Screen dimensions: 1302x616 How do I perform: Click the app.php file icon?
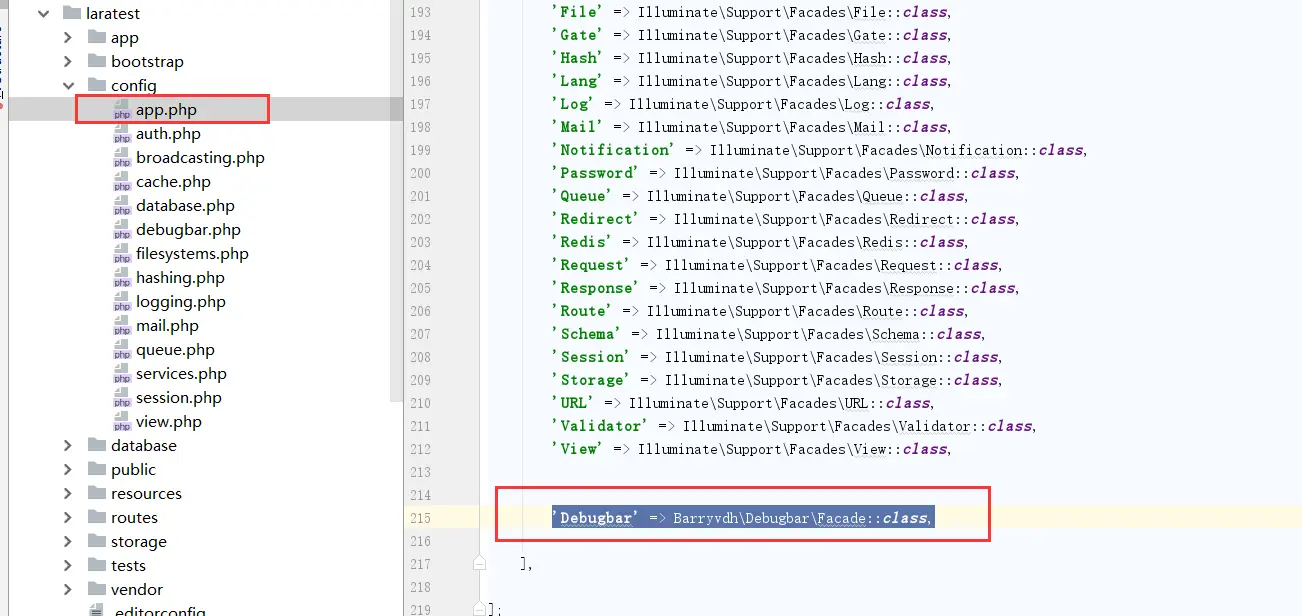(122, 110)
